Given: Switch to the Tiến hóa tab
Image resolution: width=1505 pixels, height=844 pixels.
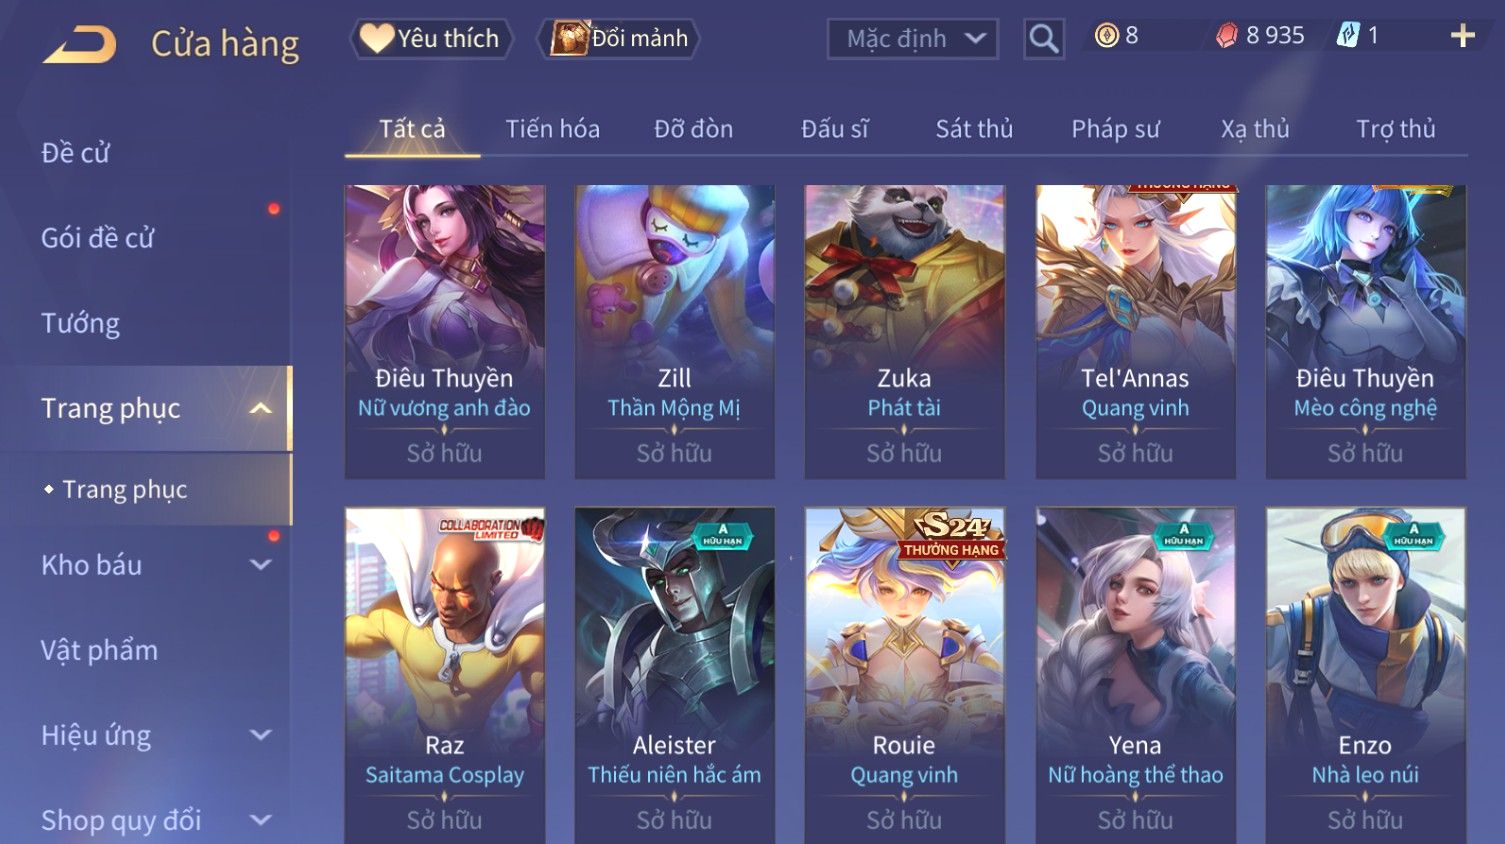Looking at the screenshot, I should [552, 129].
